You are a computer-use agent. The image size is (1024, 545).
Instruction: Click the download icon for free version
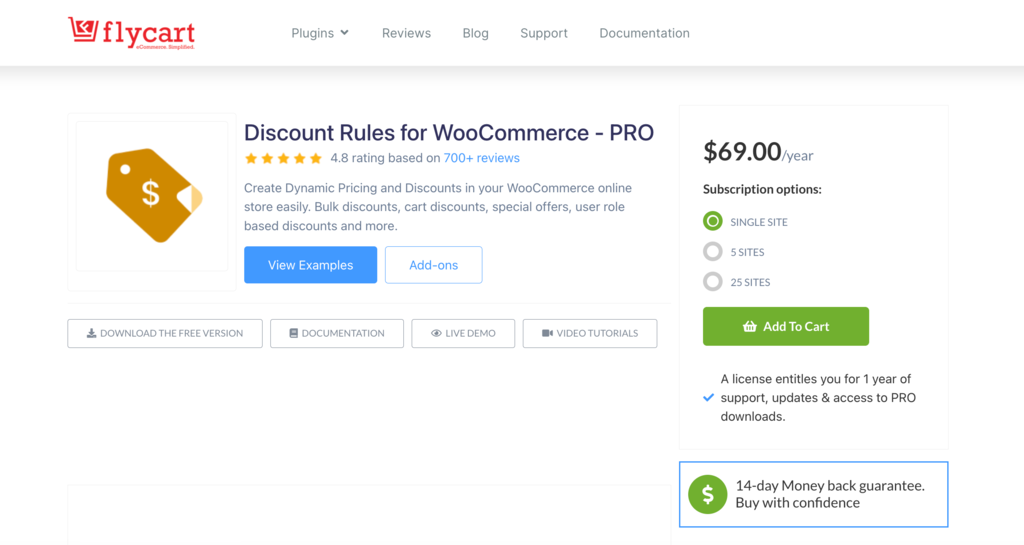click(x=91, y=334)
